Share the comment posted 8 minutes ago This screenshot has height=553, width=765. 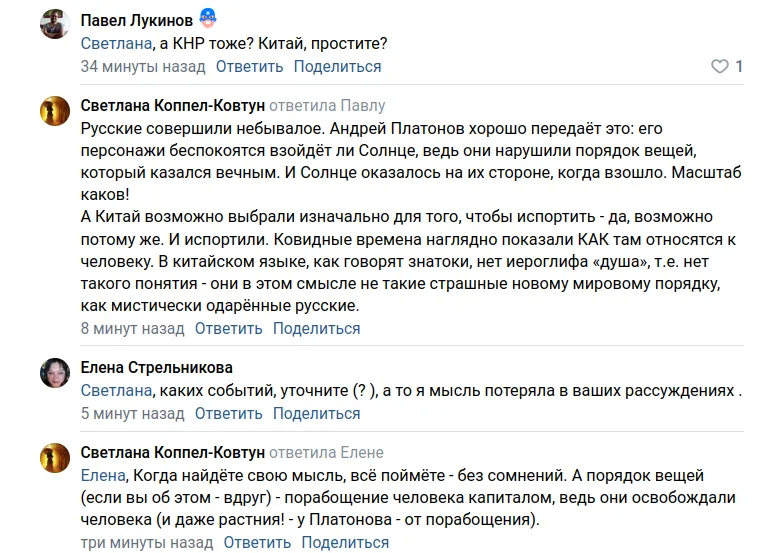[317, 328]
